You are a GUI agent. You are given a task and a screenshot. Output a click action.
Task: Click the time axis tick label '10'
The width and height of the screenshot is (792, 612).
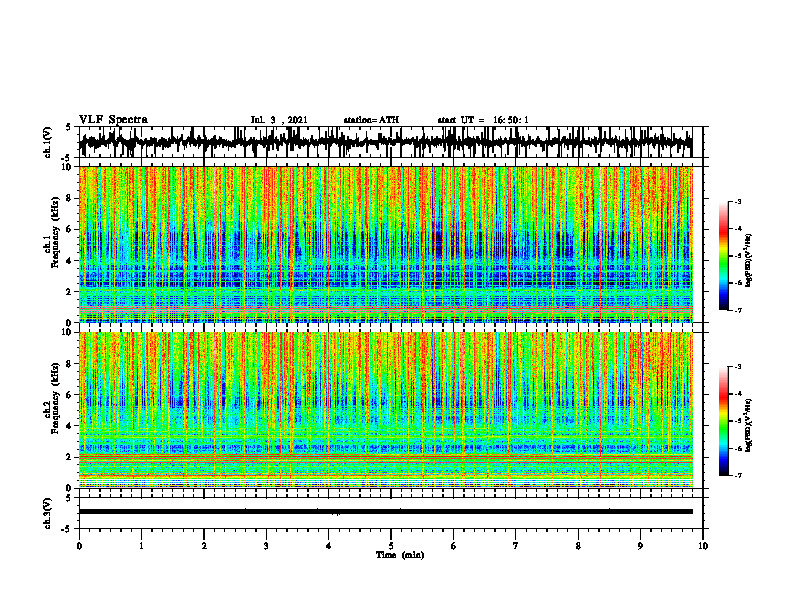coord(703,546)
